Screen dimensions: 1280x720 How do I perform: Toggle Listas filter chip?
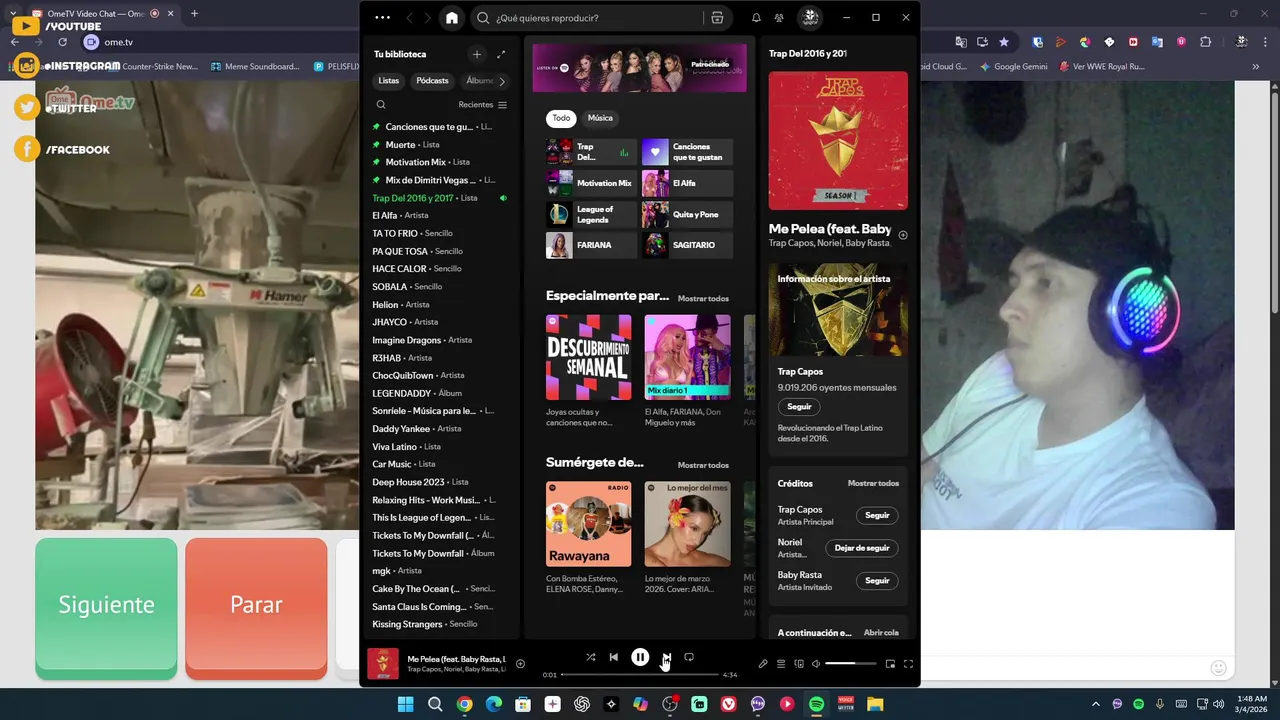(x=389, y=80)
